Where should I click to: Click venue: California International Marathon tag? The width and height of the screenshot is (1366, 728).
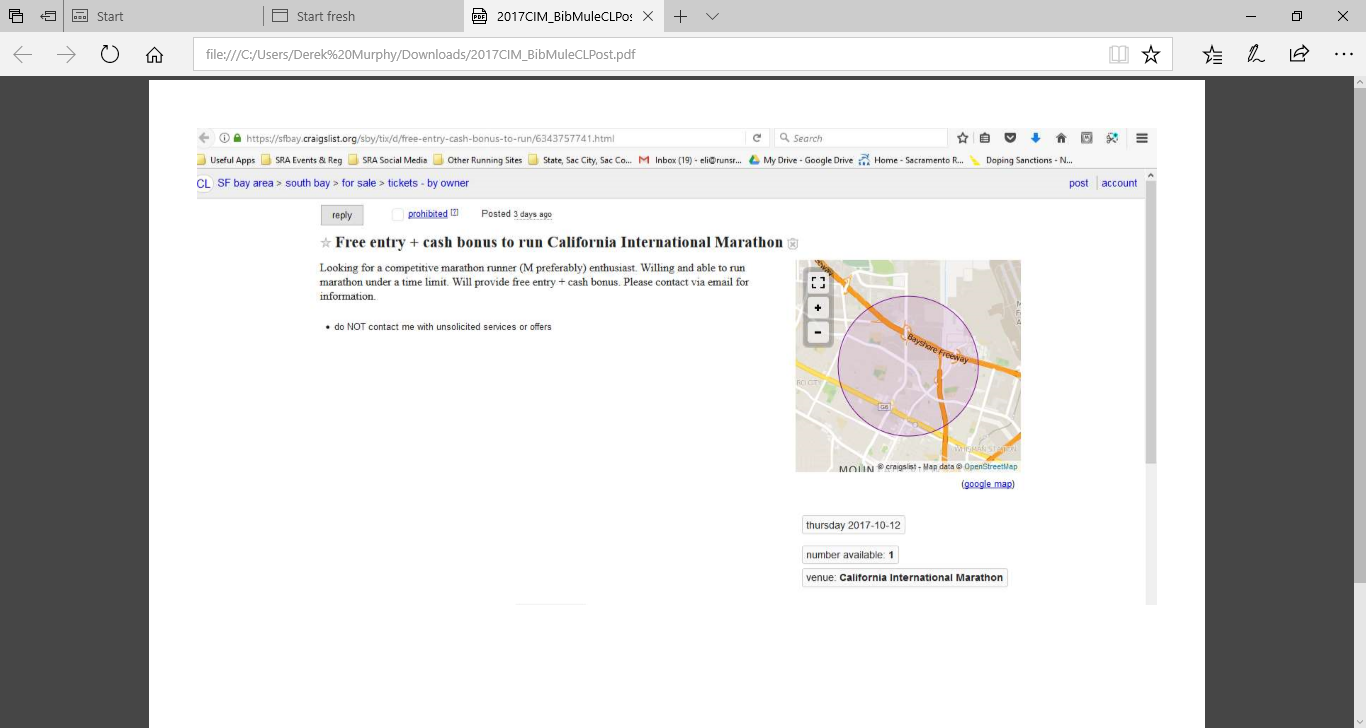(905, 577)
